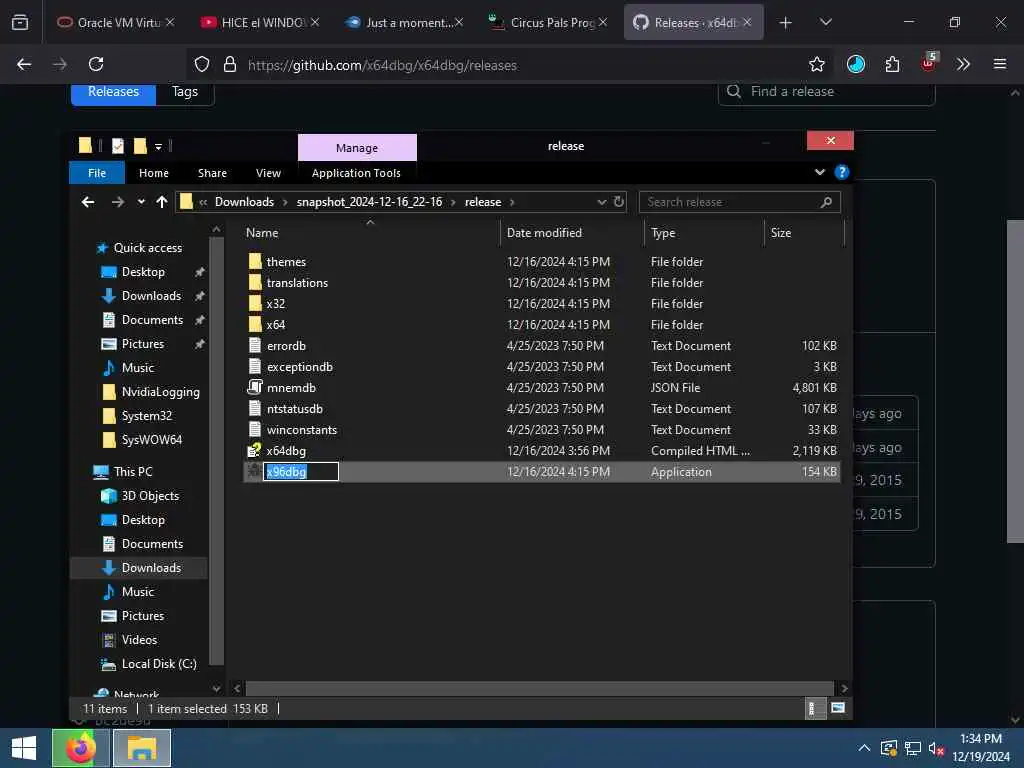The height and width of the screenshot is (768, 1024).
Task: Select the x32 folder icon
Action: (x=255, y=304)
